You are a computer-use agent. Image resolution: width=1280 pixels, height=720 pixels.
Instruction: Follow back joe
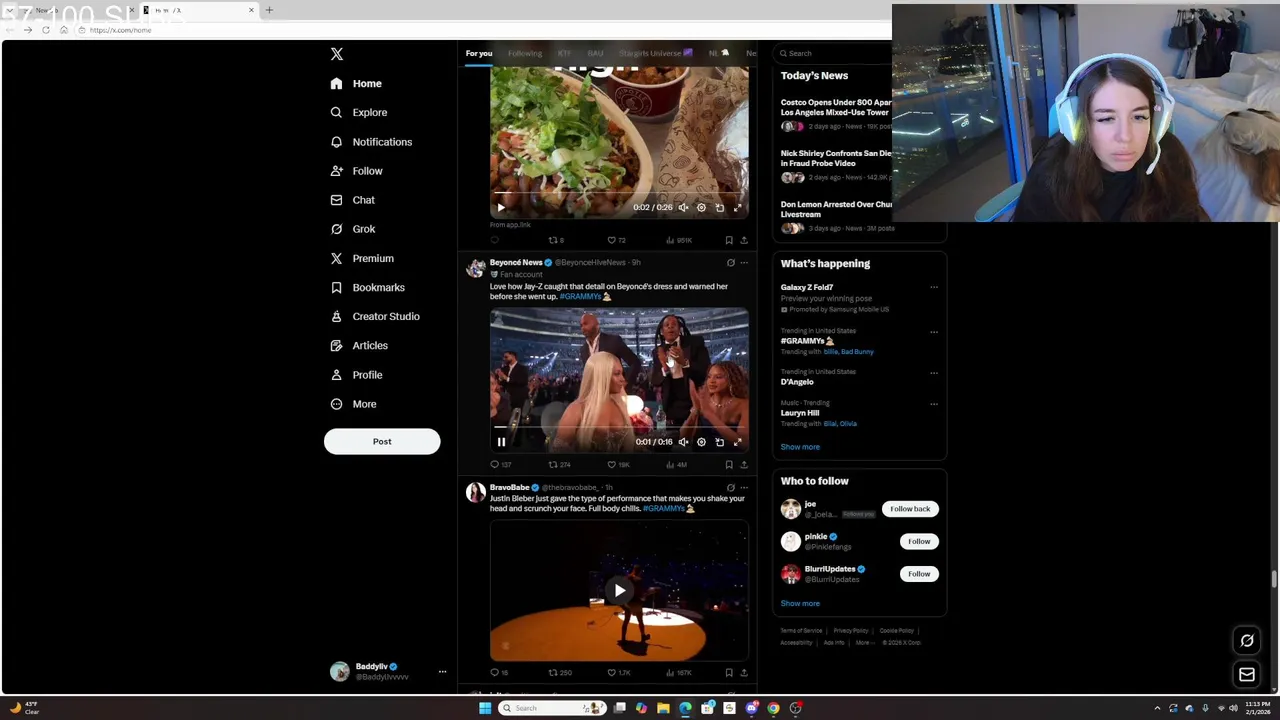tap(910, 509)
